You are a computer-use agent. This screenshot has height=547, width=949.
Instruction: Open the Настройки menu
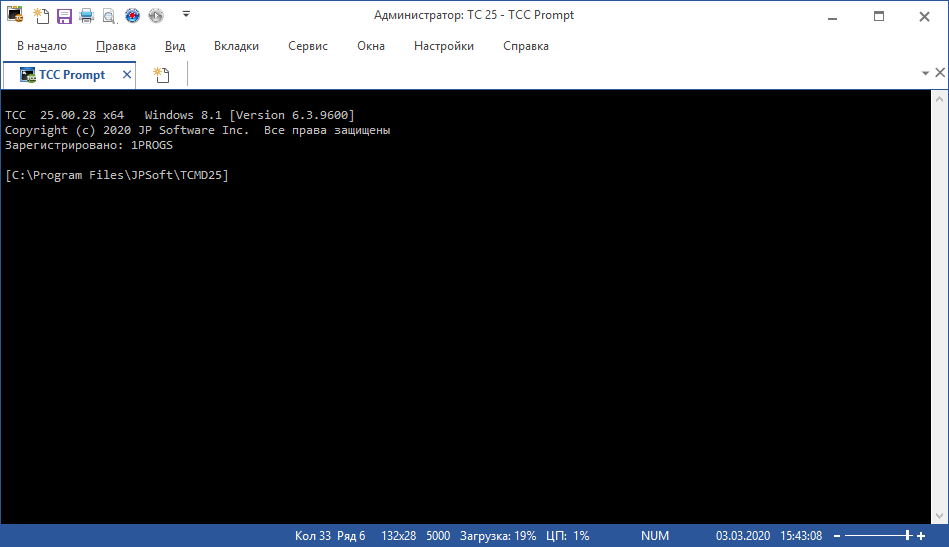click(x=444, y=46)
